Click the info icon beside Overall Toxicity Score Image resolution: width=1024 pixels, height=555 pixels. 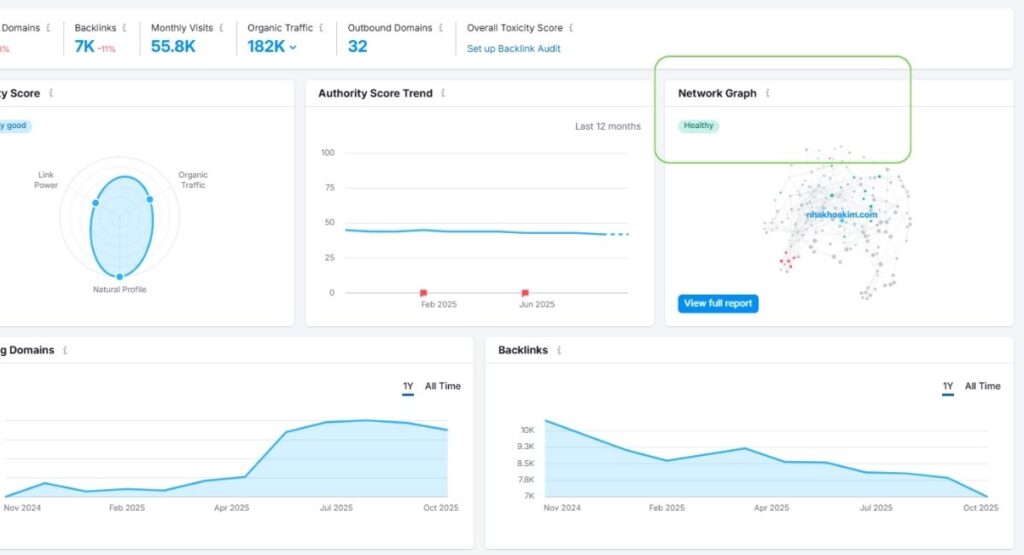coord(571,28)
